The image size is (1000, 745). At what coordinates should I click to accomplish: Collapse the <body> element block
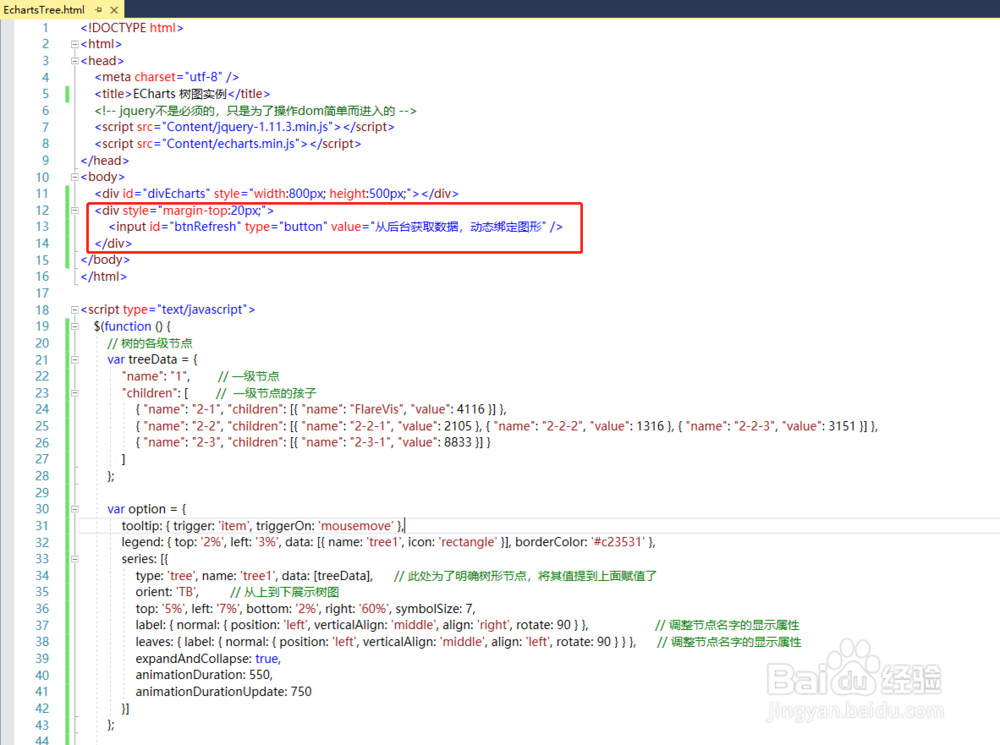[75, 177]
